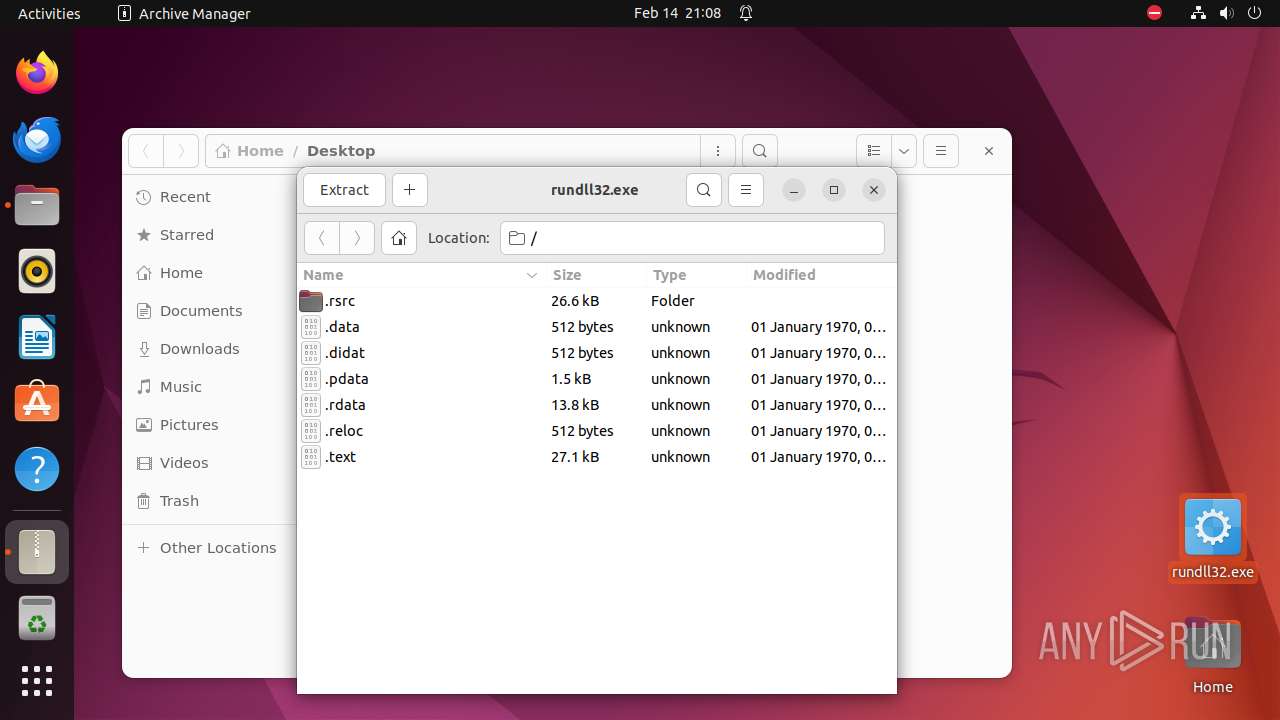
Task: Click Desktop in Files path bar
Action: pos(341,151)
